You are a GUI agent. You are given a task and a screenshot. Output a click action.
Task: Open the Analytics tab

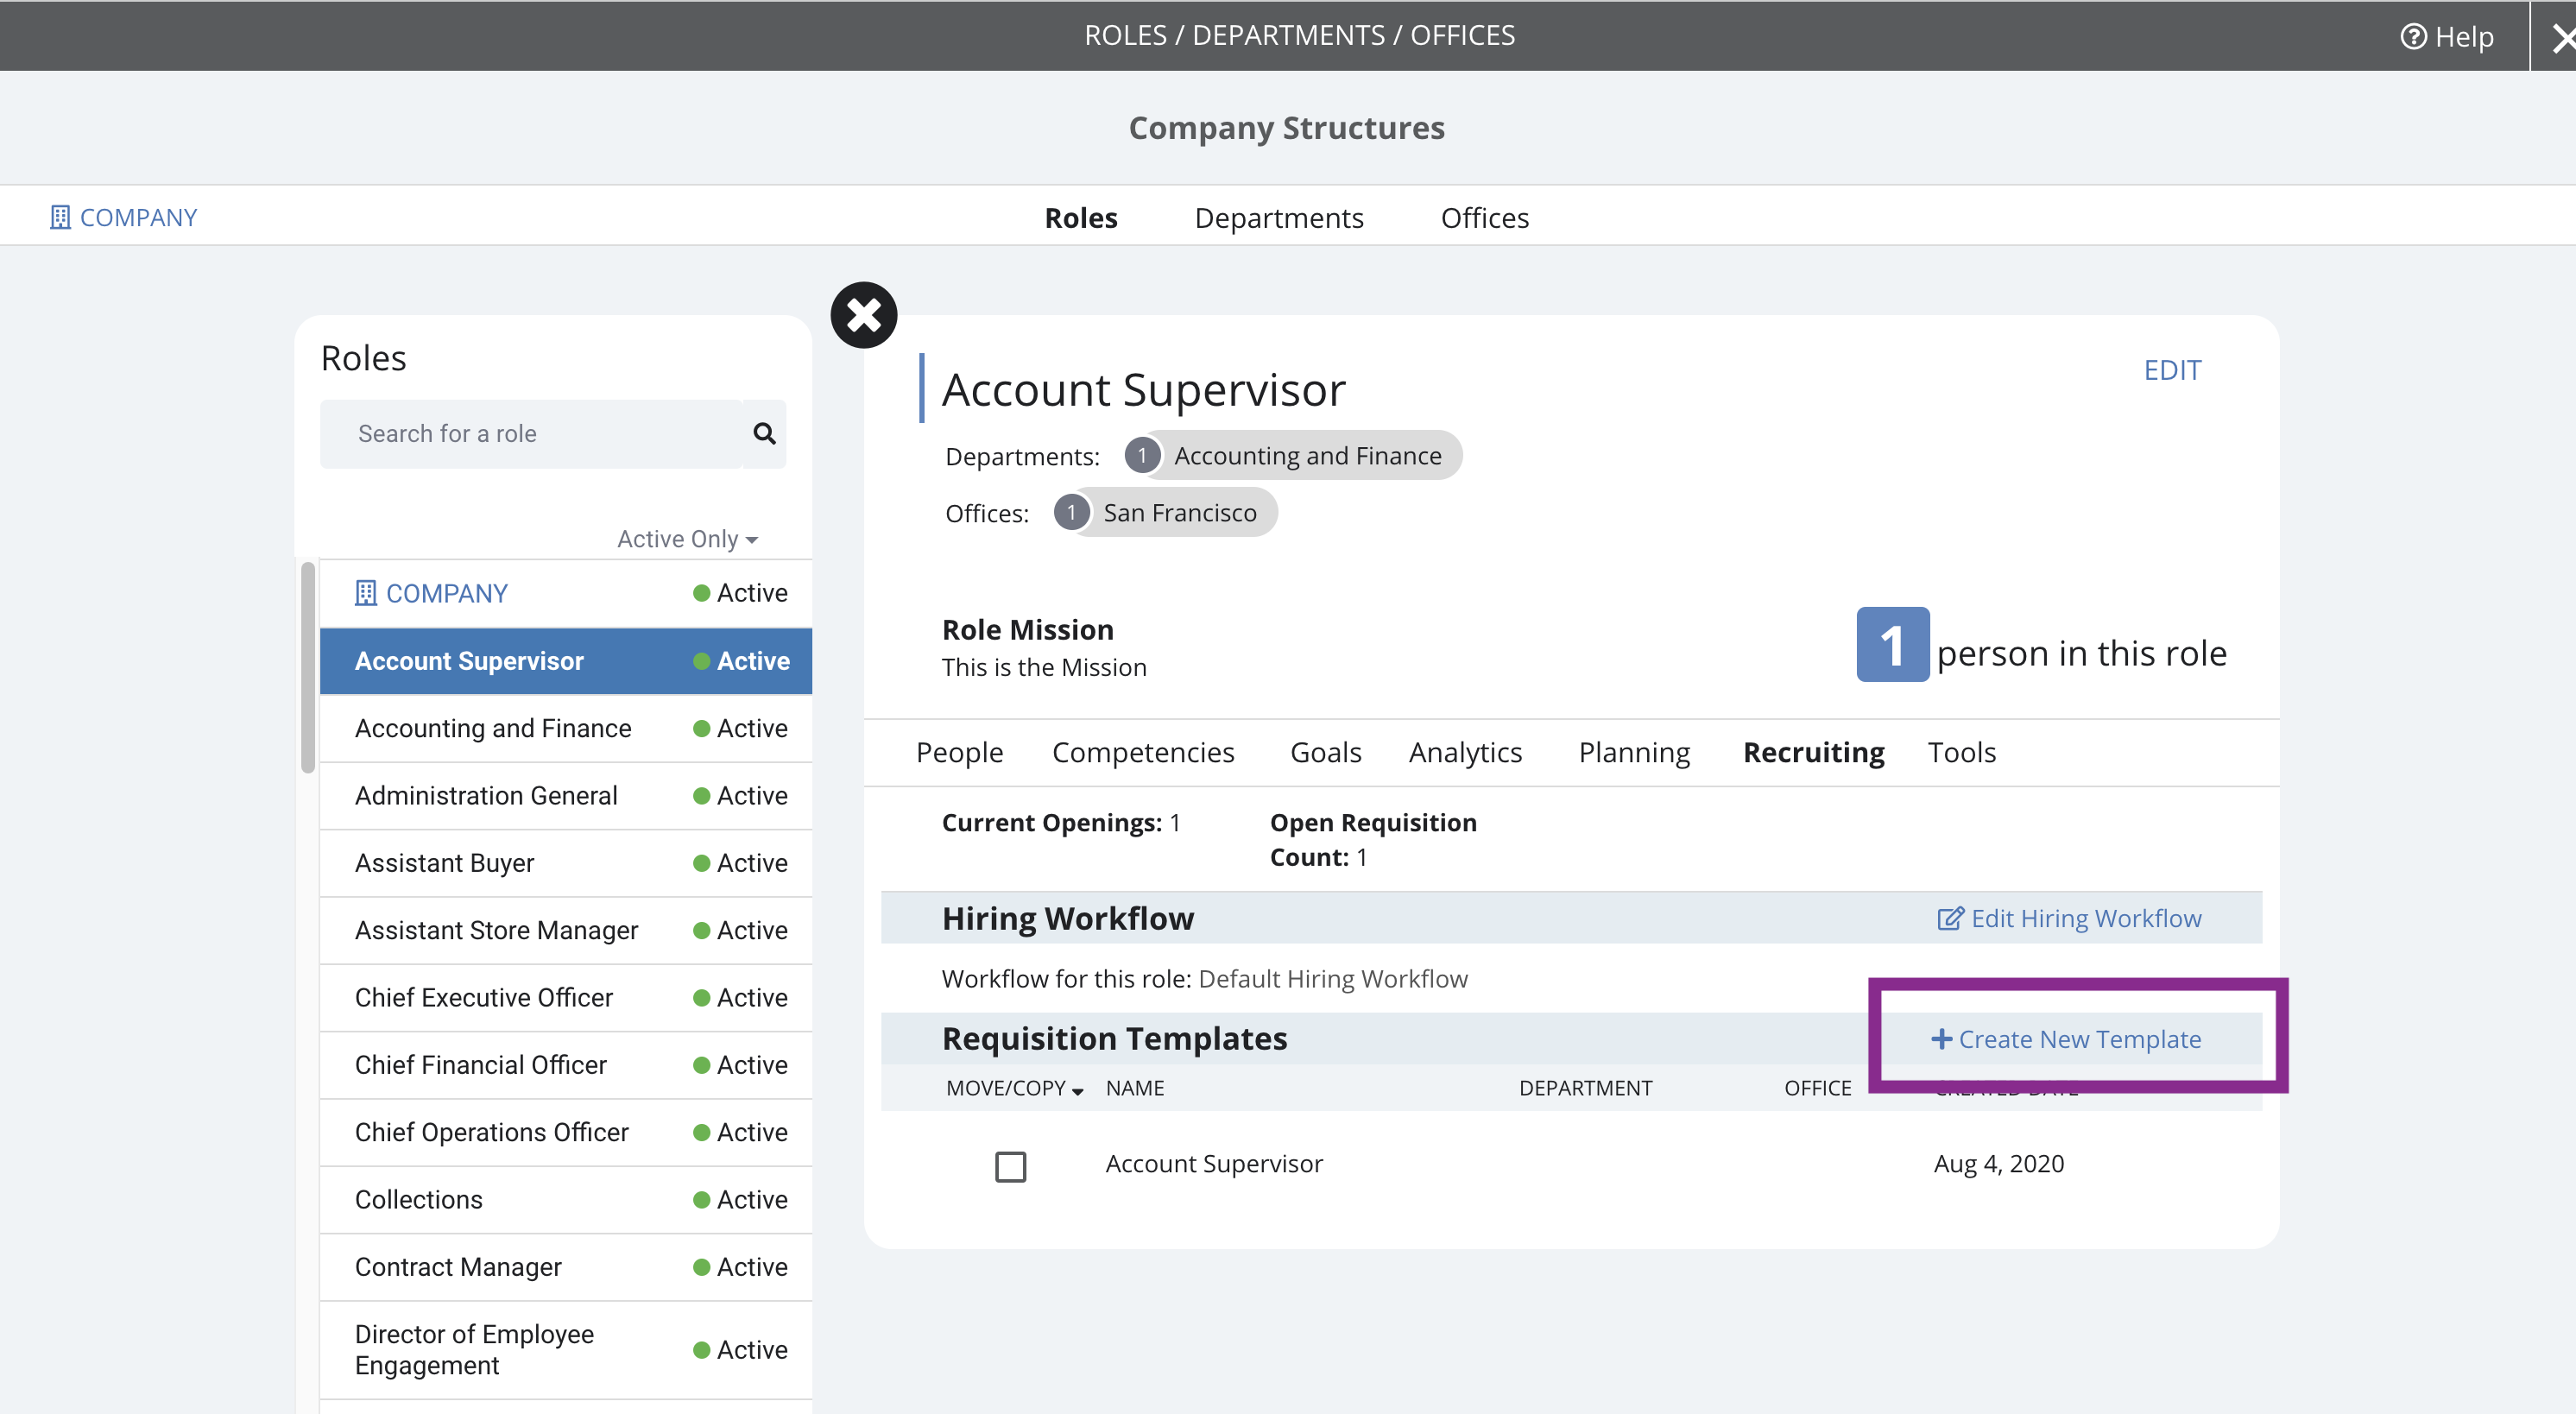coord(1465,752)
